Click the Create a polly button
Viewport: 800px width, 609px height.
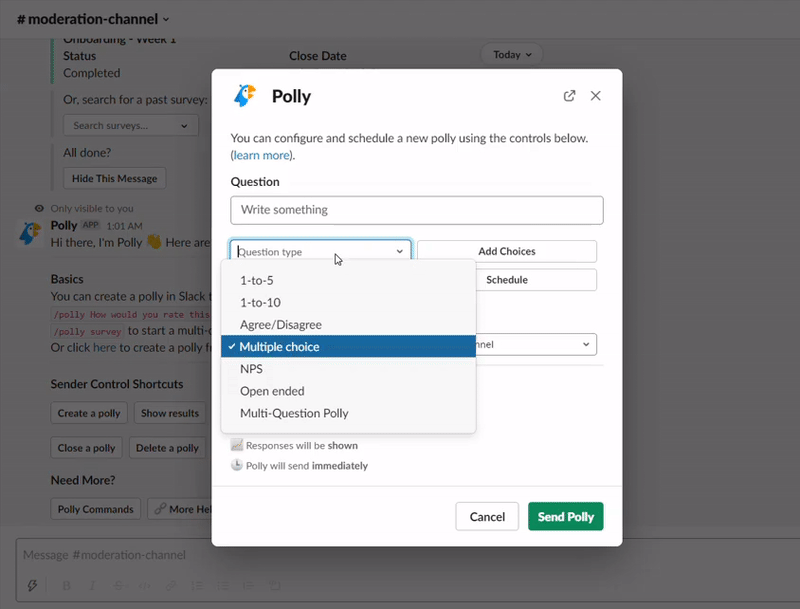point(89,413)
